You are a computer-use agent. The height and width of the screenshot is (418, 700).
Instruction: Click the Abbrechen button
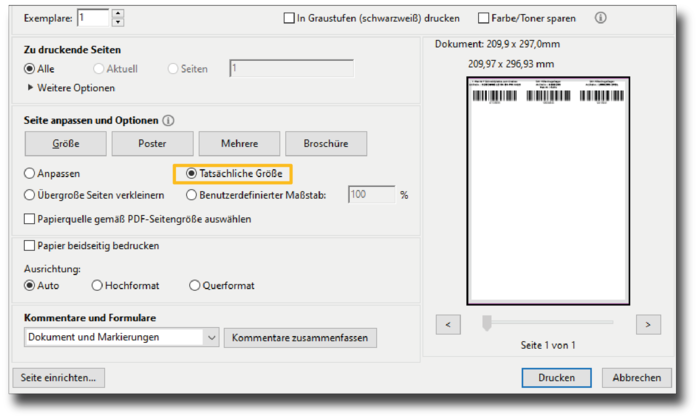pos(637,378)
